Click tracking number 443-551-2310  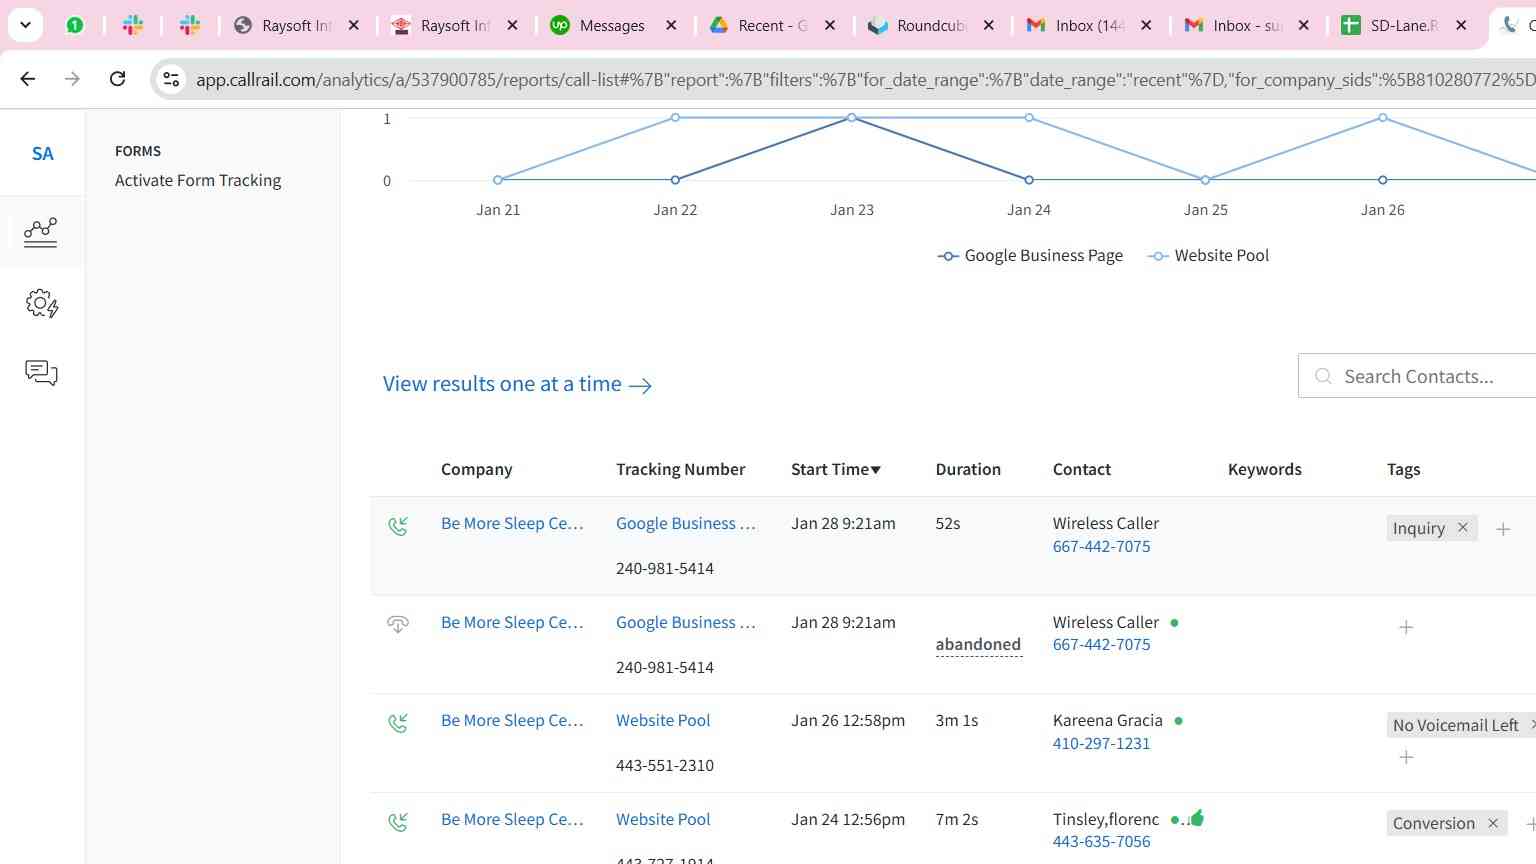[x=665, y=765]
